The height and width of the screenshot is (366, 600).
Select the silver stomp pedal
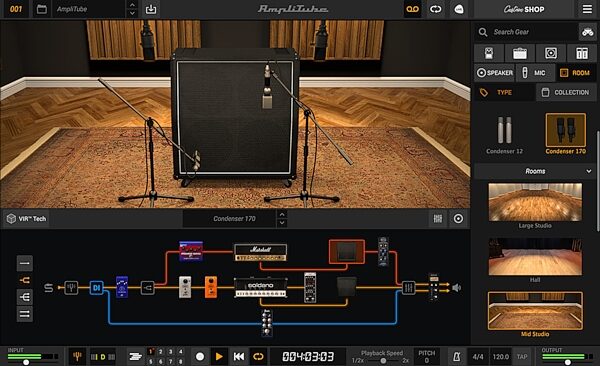pos(185,287)
